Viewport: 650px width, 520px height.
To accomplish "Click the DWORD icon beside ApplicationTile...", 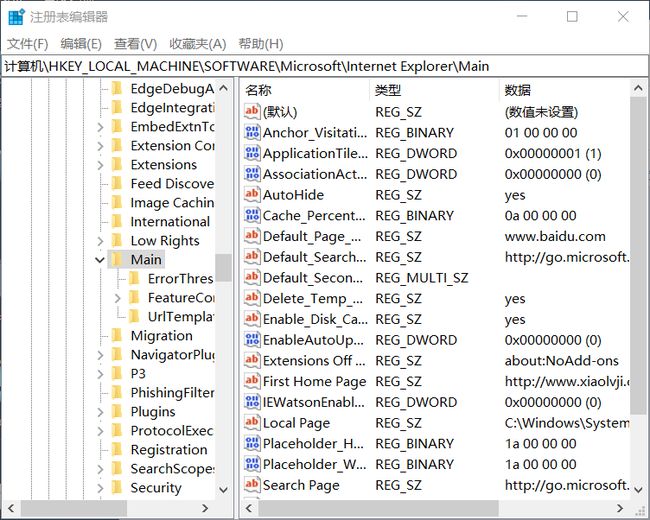I will pos(252,153).
